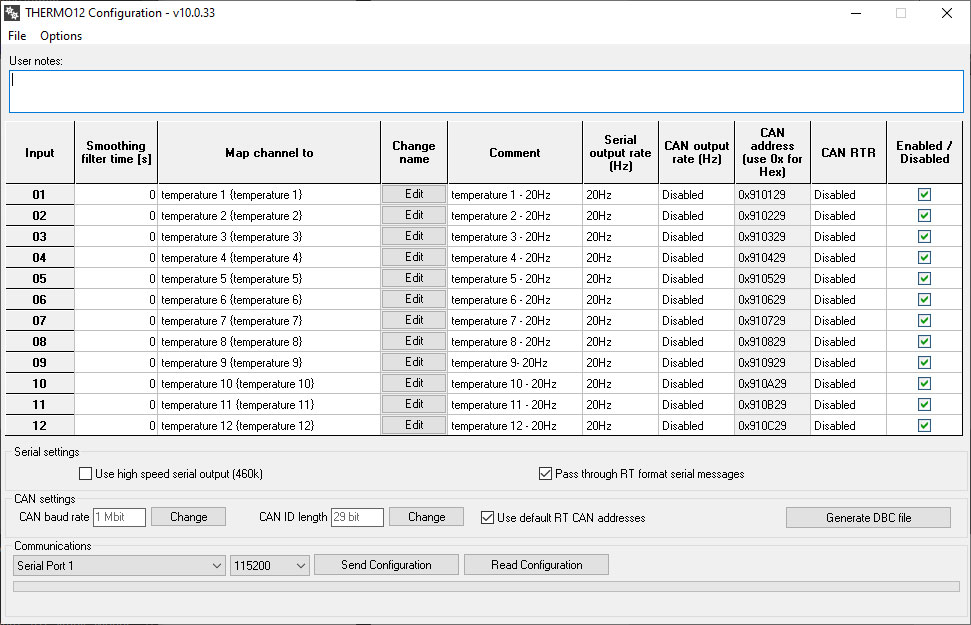971x625 pixels.
Task: Open the File menu
Action: (x=17, y=36)
